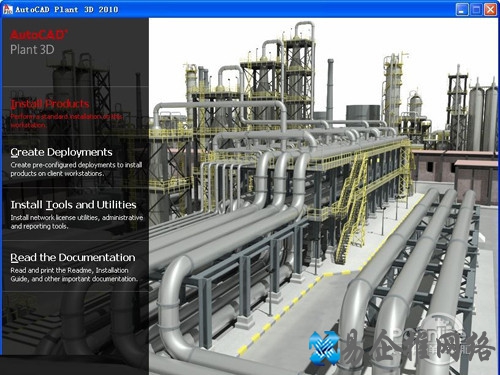The image size is (500, 375).
Task: Open the Create Deployments option
Action: [61, 152]
